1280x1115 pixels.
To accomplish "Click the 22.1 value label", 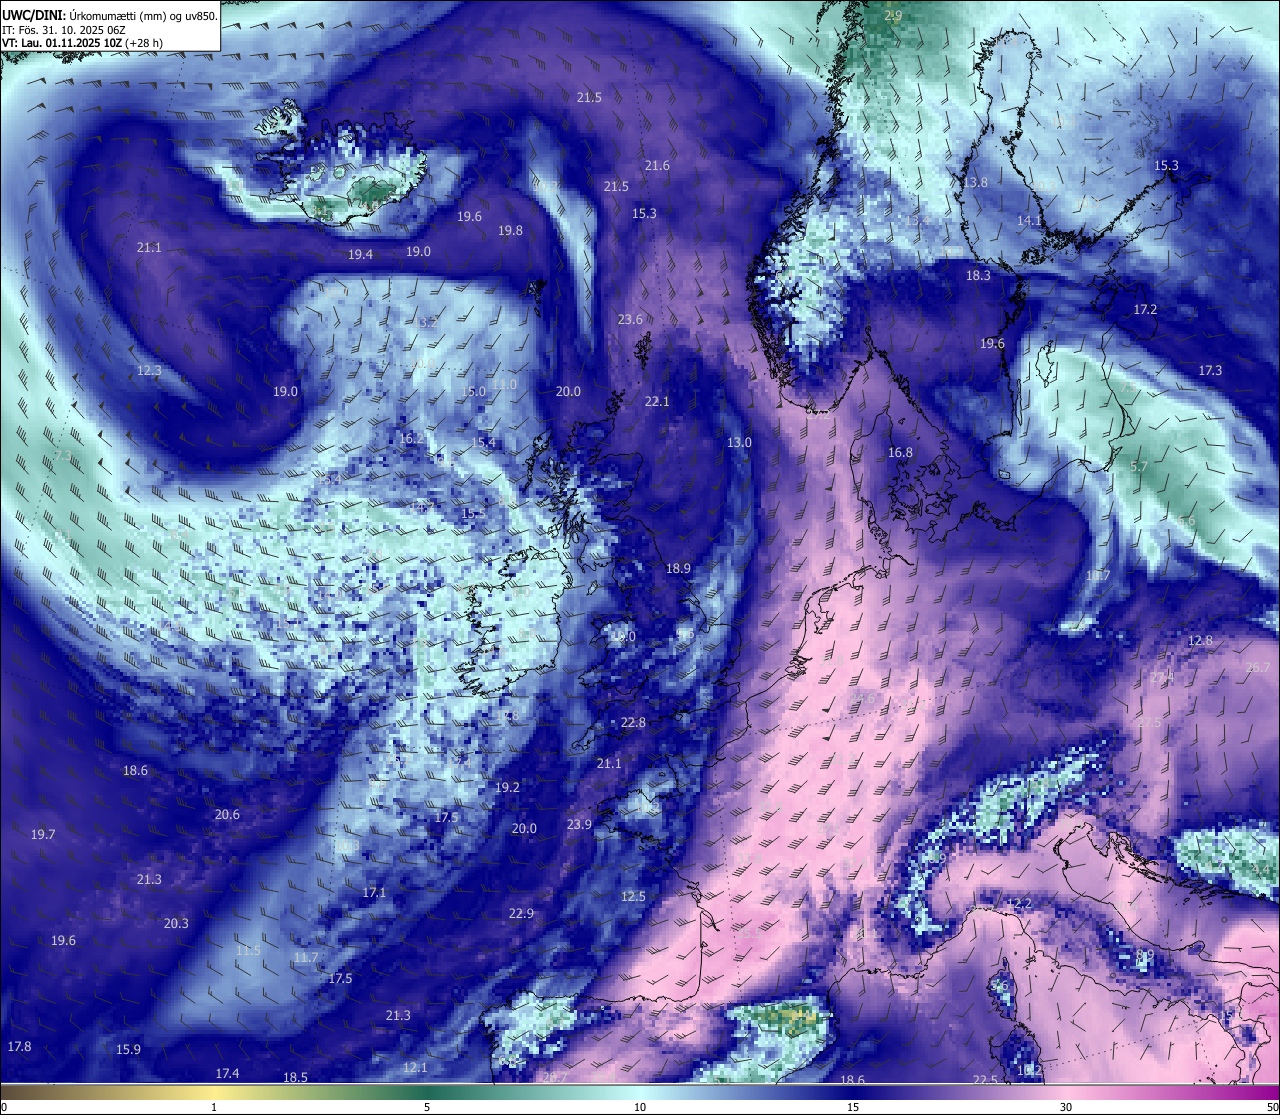I will (x=657, y=401).
